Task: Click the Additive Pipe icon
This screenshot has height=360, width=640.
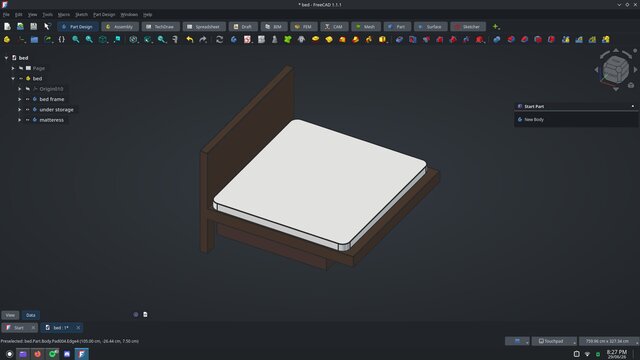Action: [356, 40]
